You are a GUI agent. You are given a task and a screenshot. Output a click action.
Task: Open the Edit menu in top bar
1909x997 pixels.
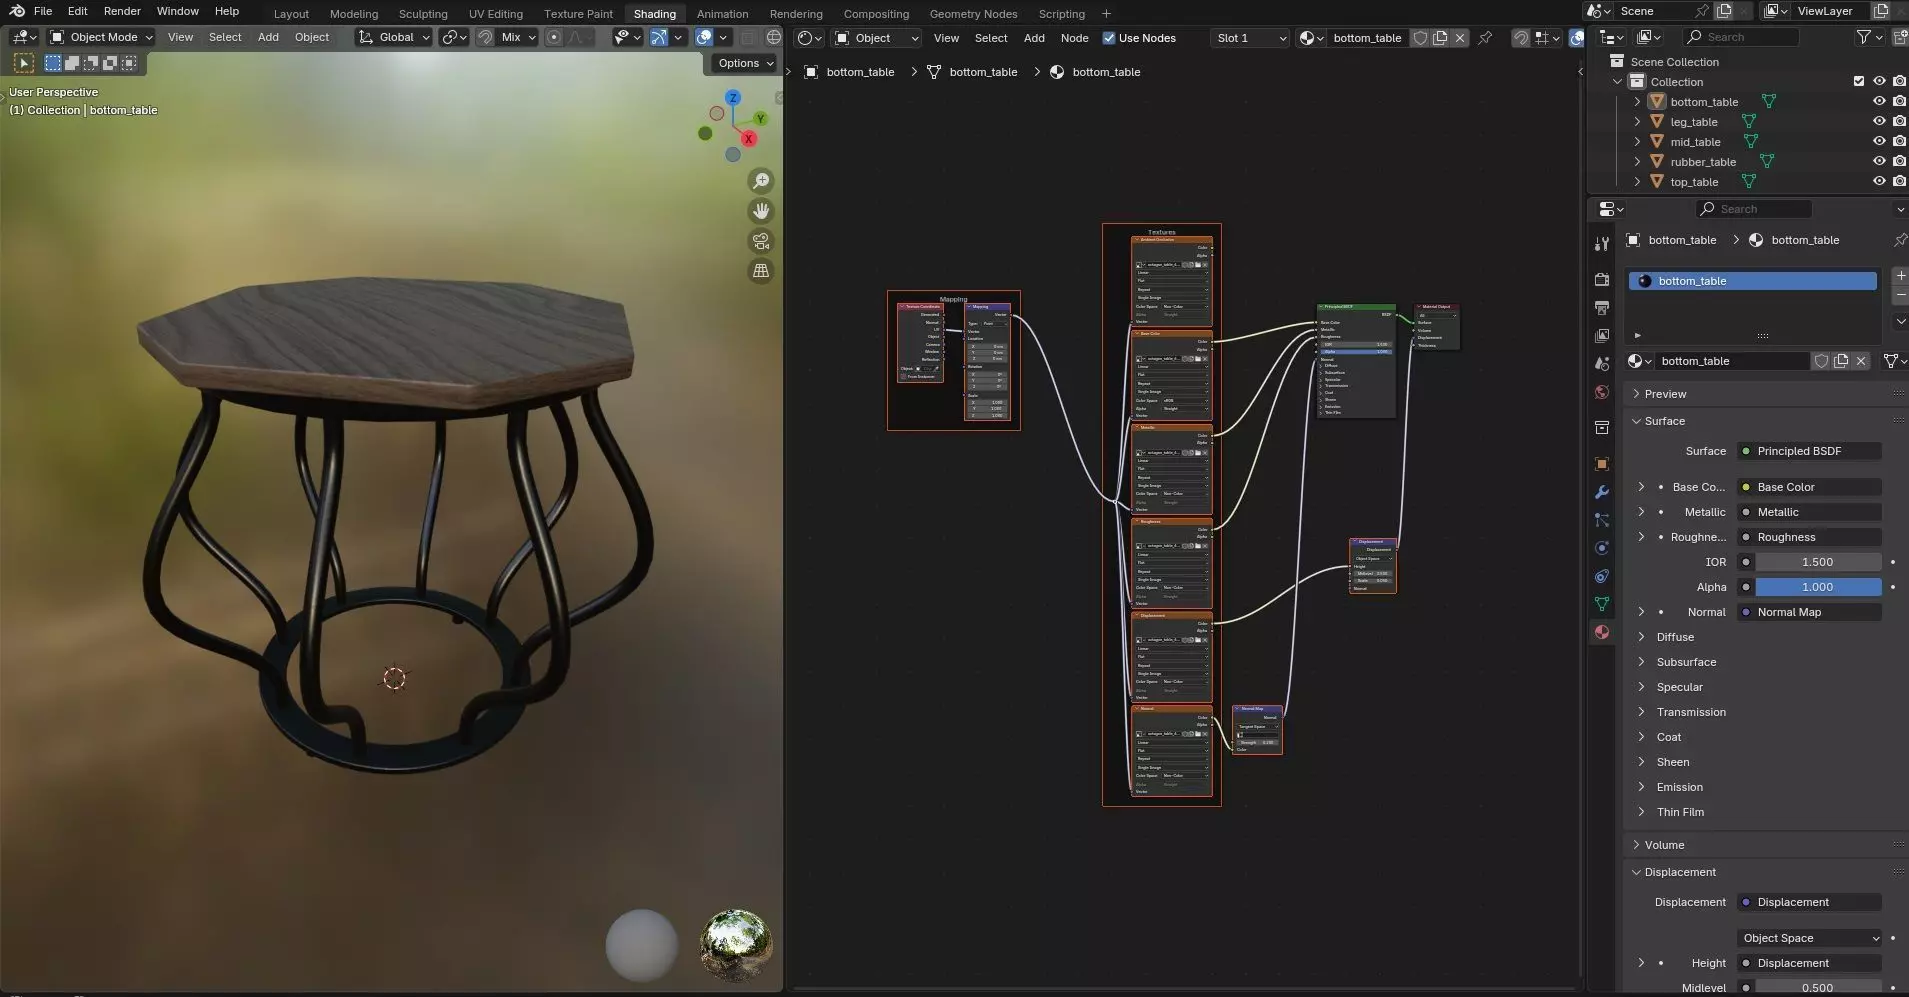click(x=77, y=11)
